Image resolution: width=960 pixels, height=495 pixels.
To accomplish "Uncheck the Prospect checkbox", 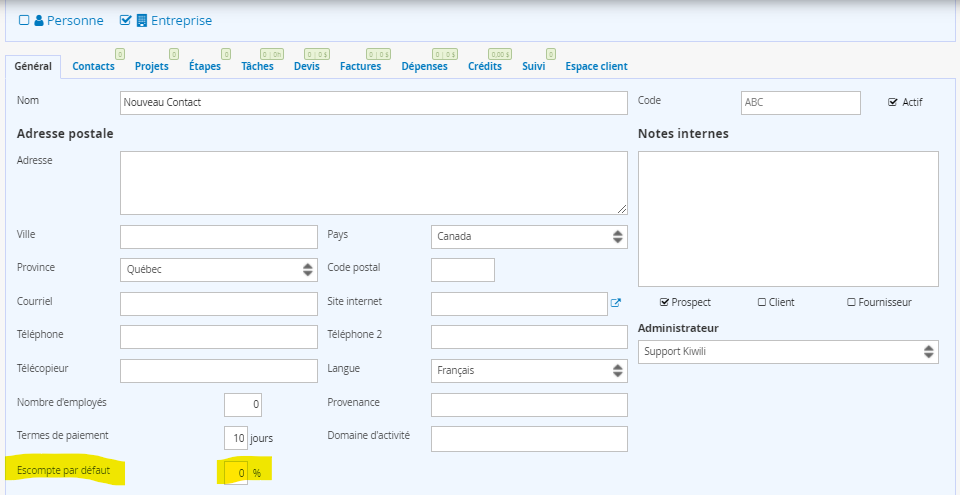I will [x=665, y=302].
